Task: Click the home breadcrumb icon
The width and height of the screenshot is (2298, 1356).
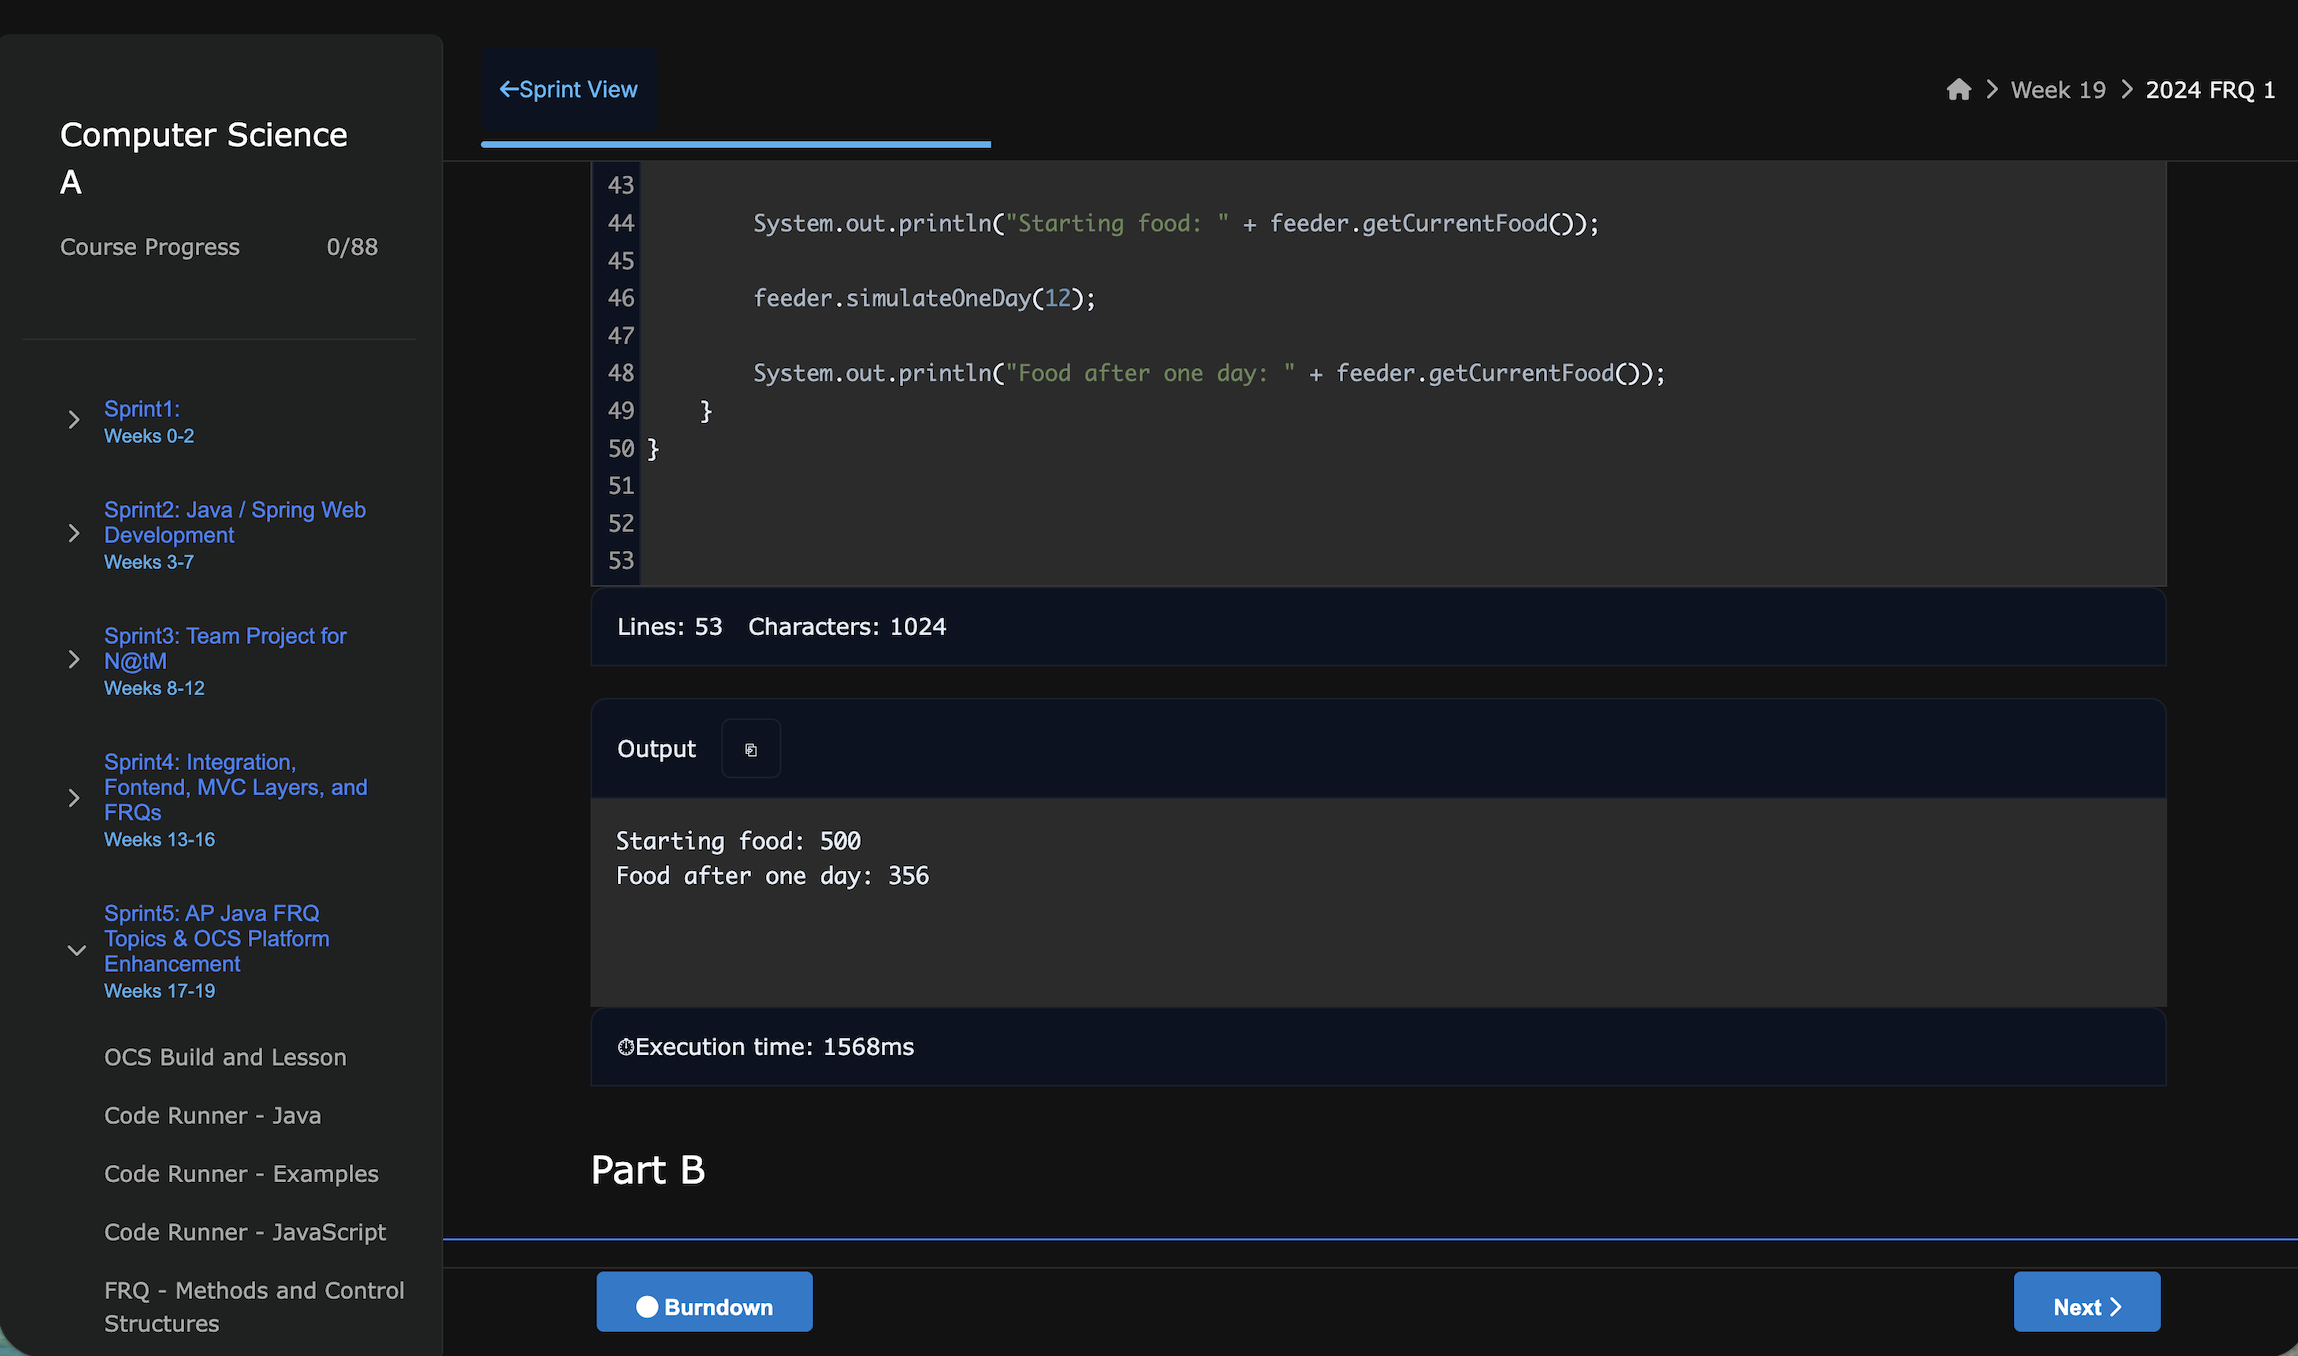Action: [x=1958, y=90]
